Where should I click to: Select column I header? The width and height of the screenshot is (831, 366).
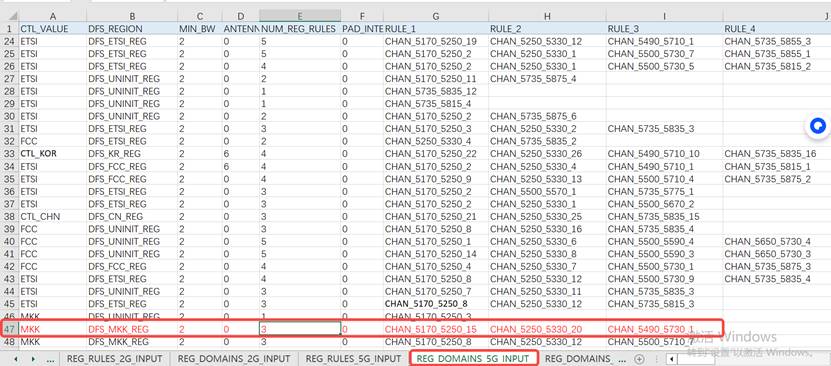coord(664,16)
